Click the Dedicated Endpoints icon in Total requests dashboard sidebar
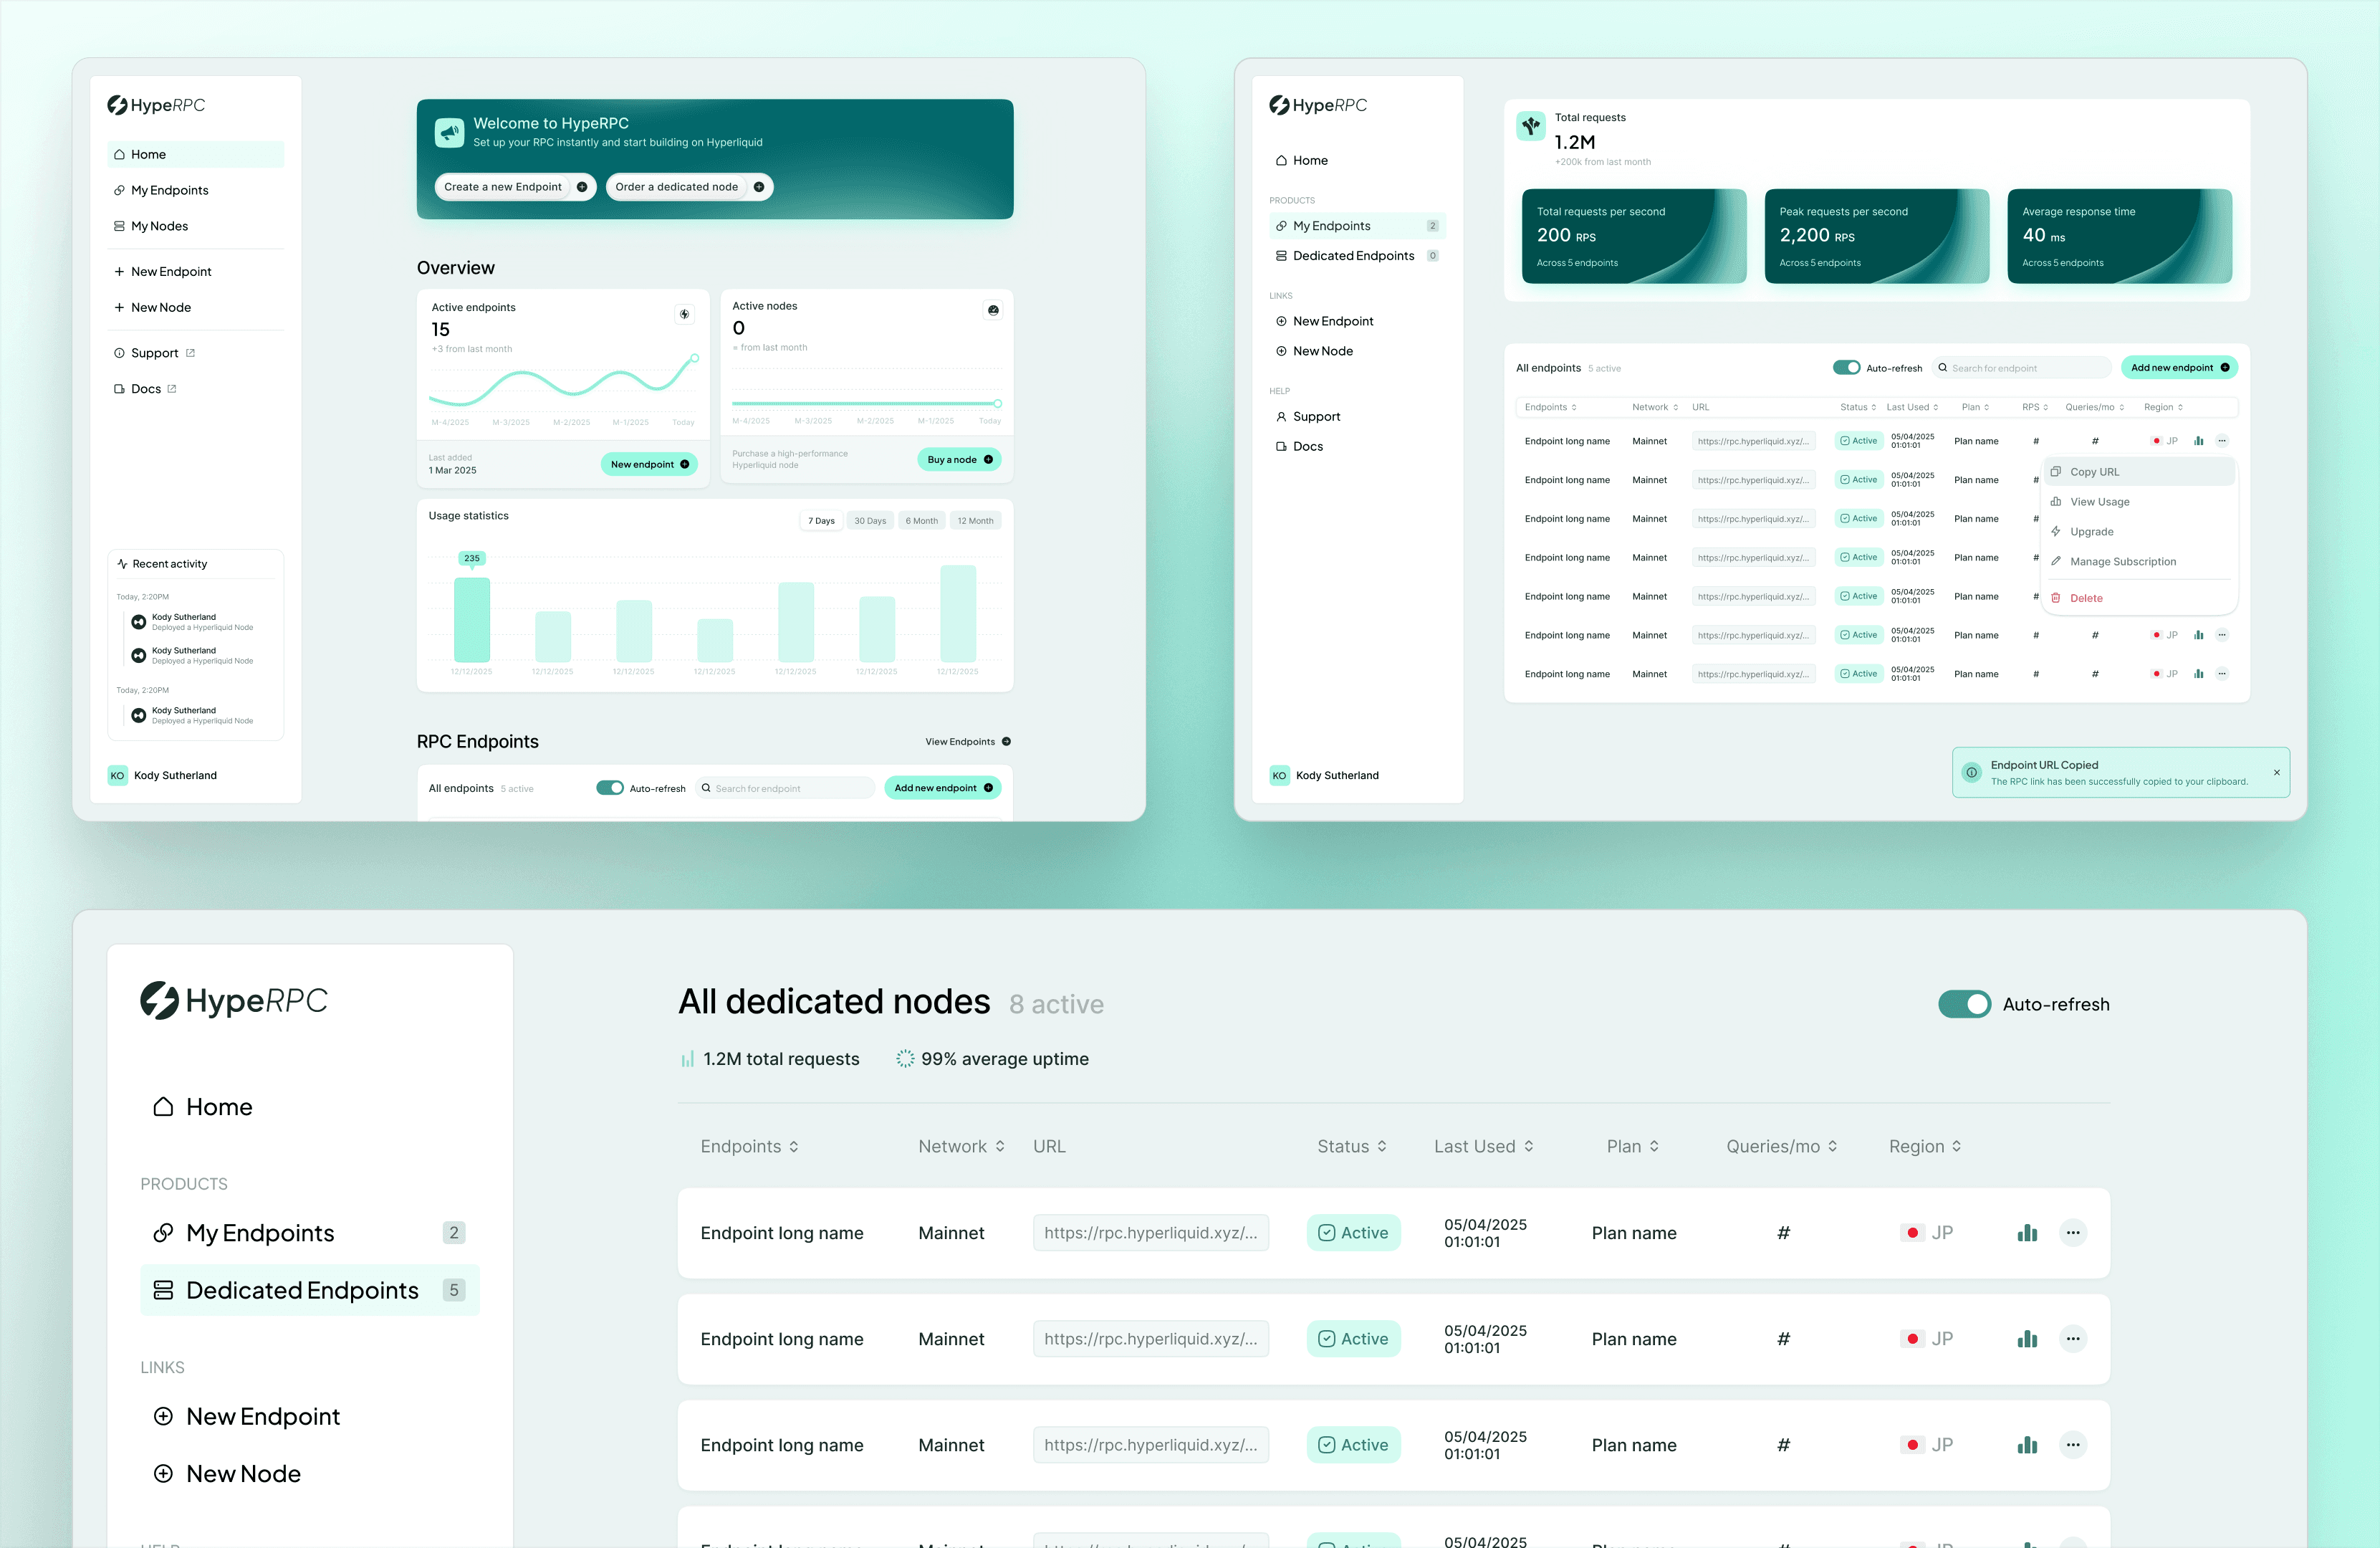 pyautogui.click(x=1281, y=256)
